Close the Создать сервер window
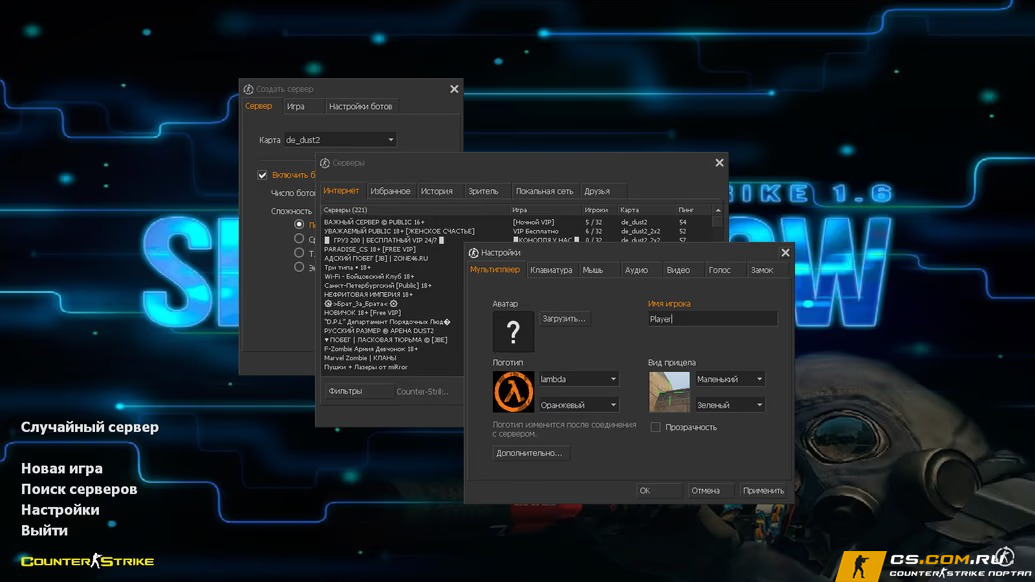Viewport: 1035px width, 582px height. pos(454,89)
